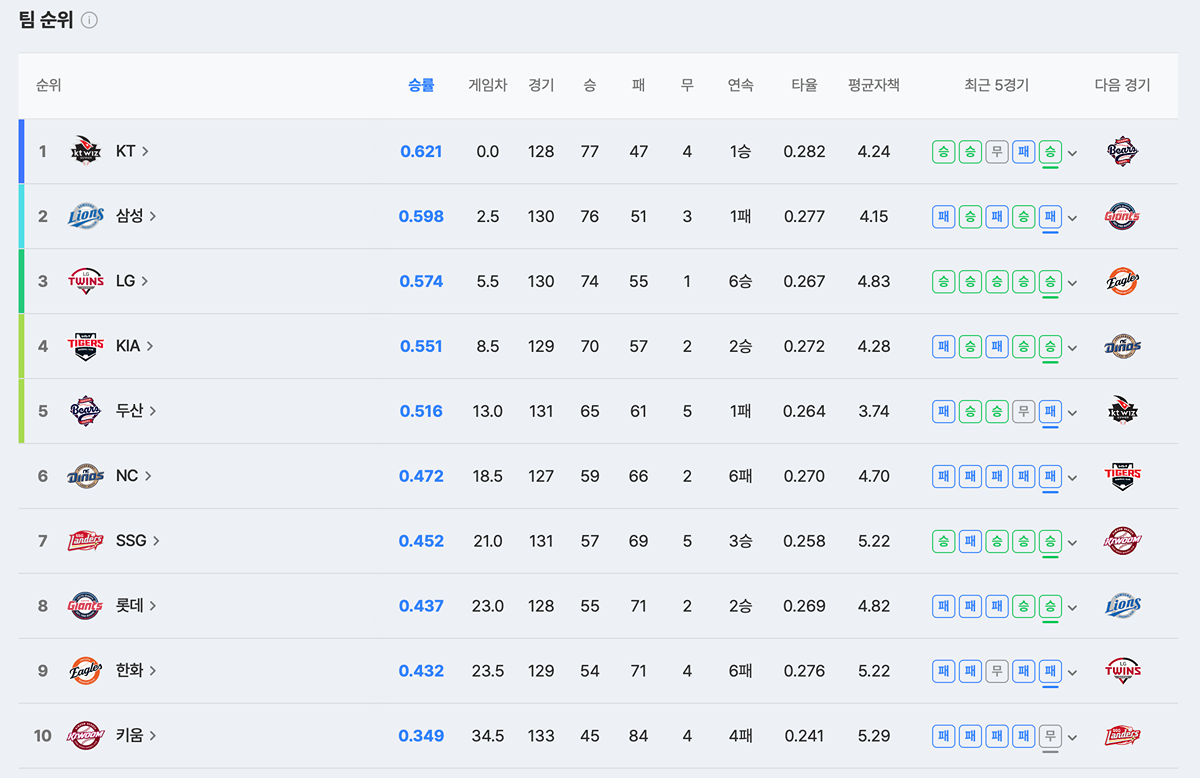Click 키움's games behind 34.5
Viewport: 1200px width, 778px height.
pyautogui.click(x=488, y=737)
